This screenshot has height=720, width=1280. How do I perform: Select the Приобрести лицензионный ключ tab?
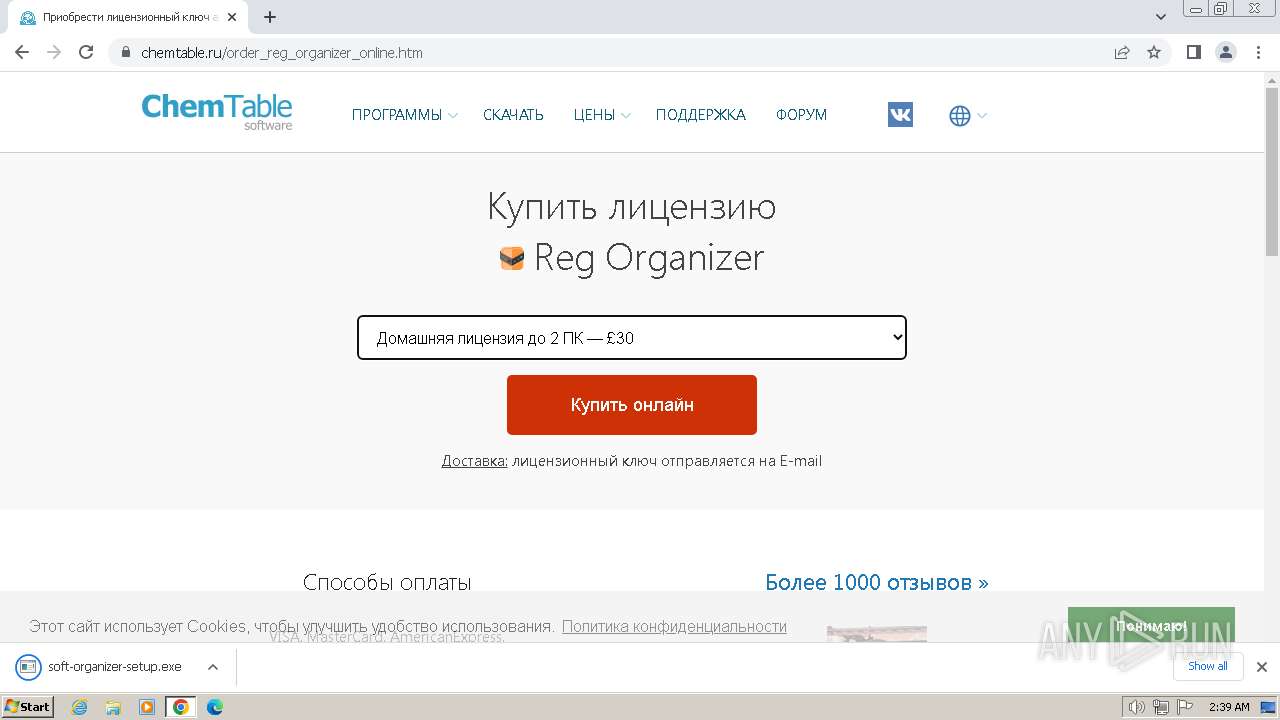click(130, 17)
